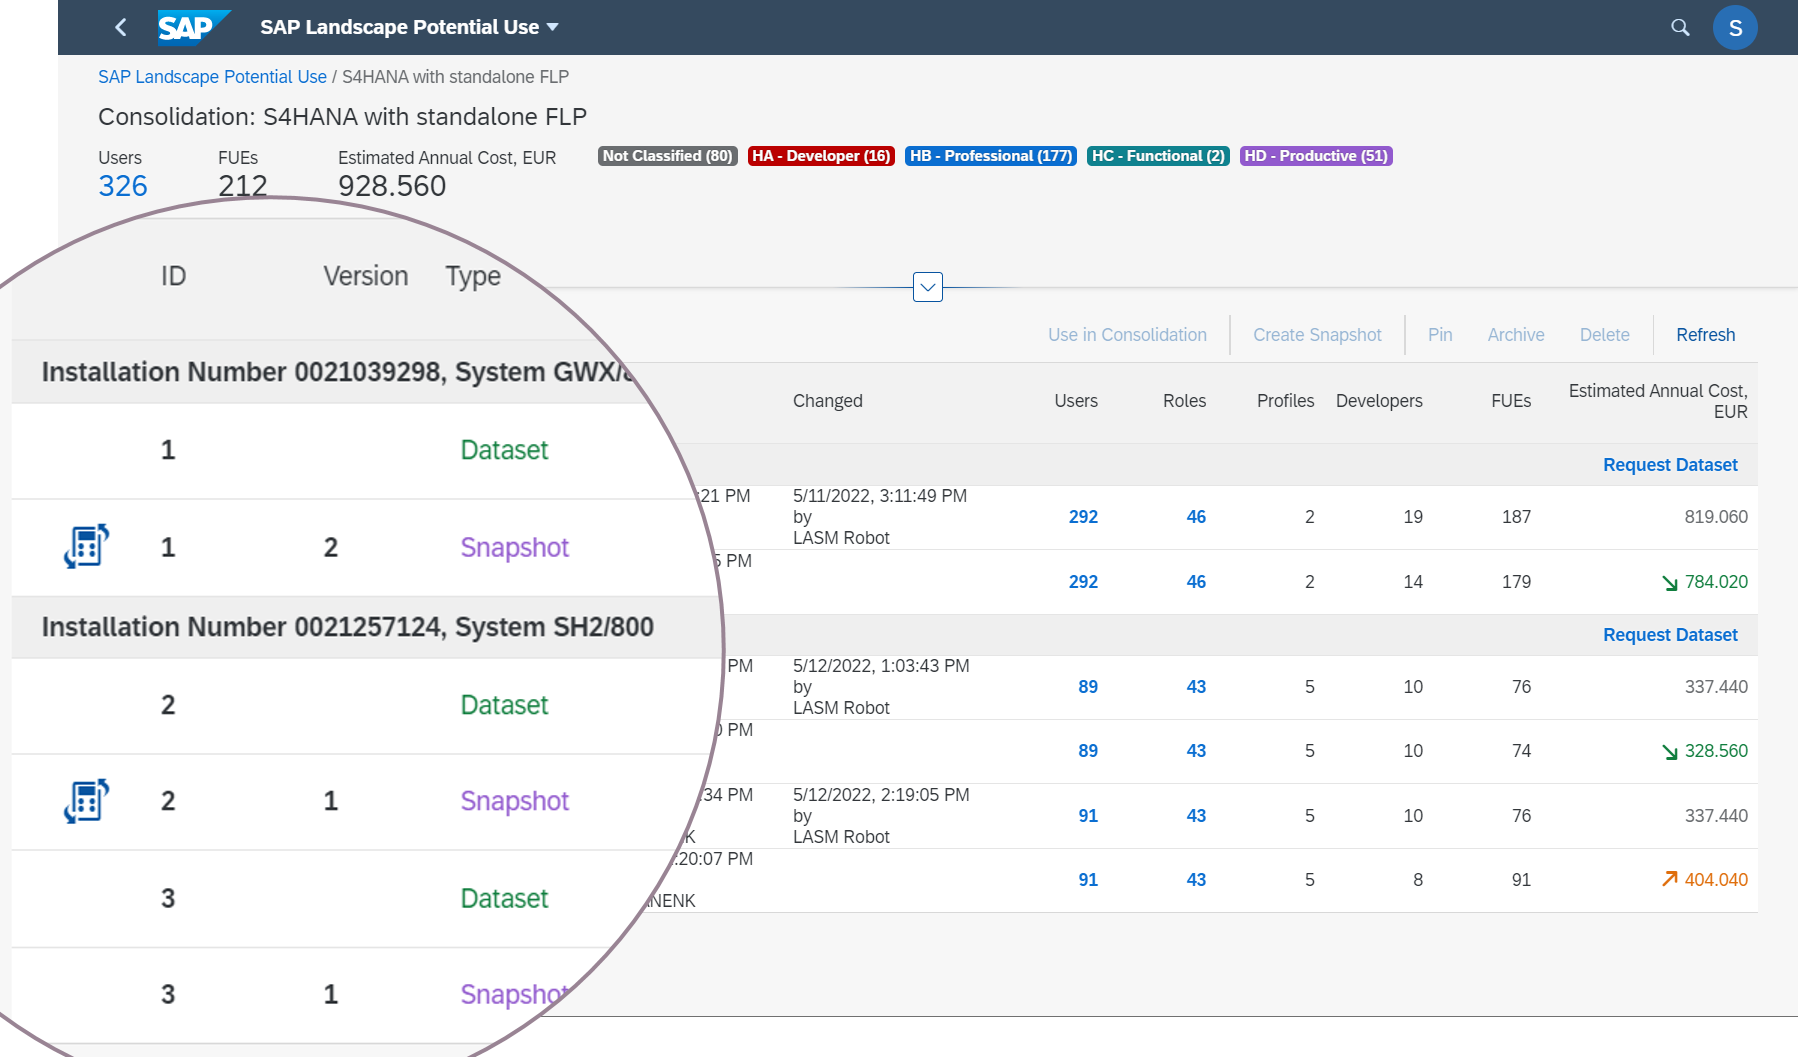Click the Pin toolbar button

[x=1440, y=335]
